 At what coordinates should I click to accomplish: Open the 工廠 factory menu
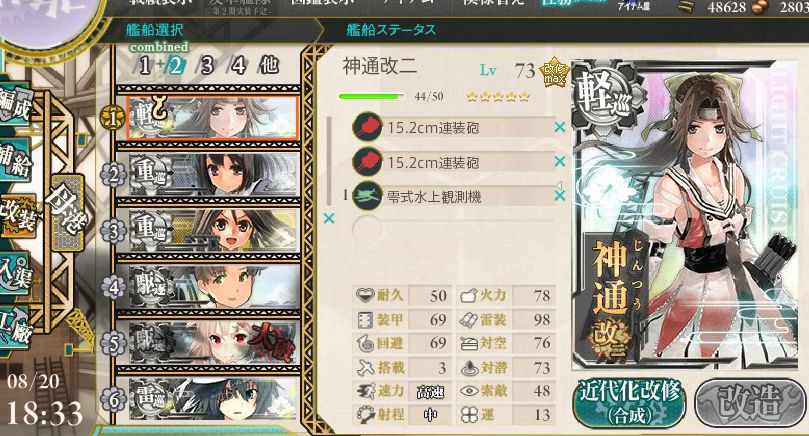coord(14,327)
